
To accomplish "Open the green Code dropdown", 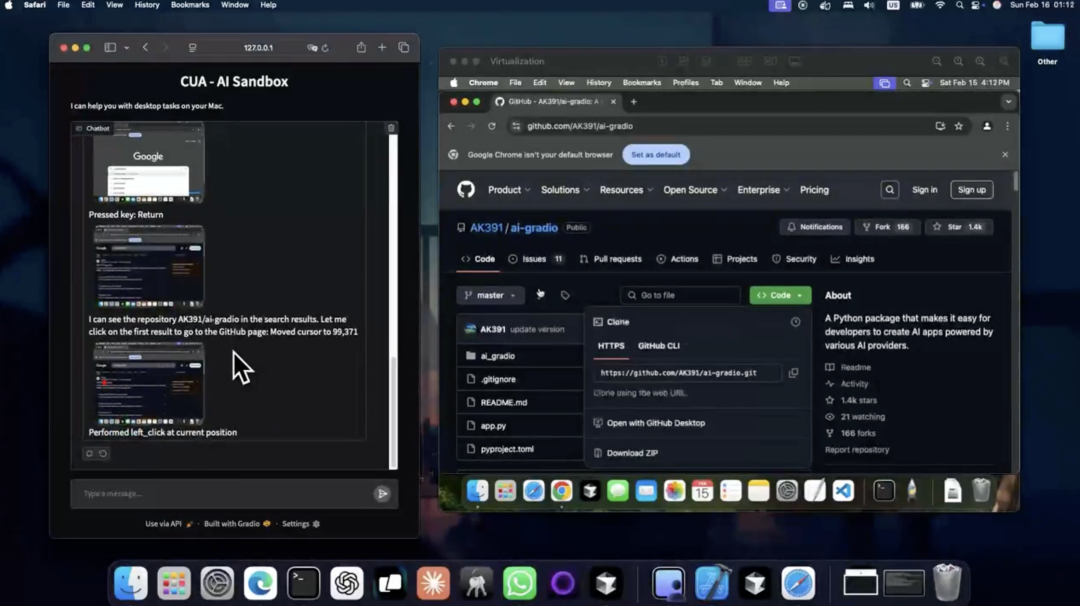I will (779, 295).
